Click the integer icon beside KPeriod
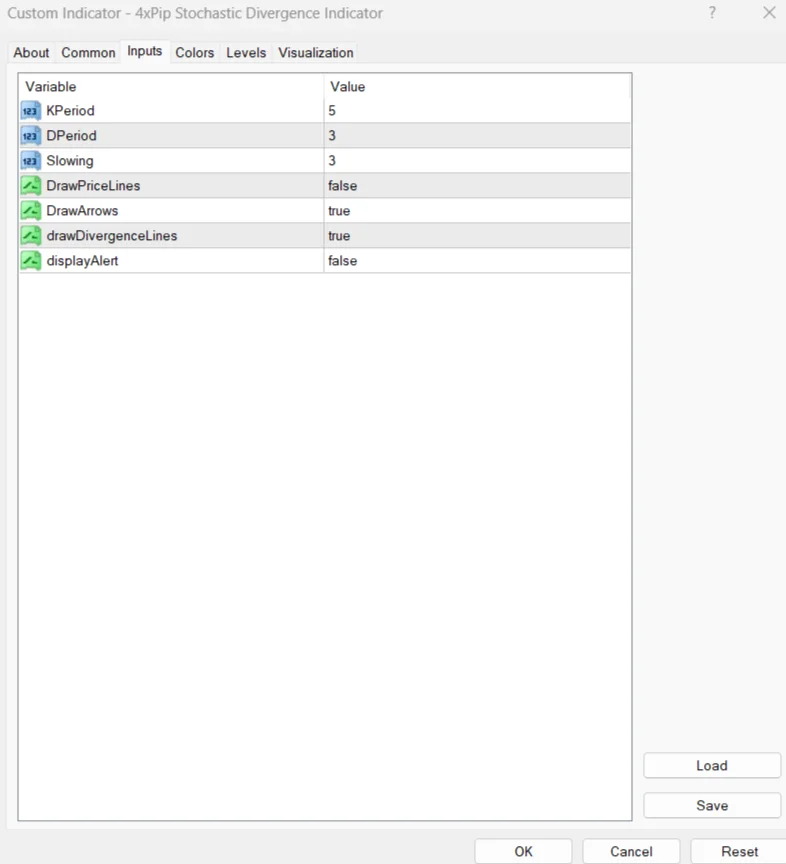786x864 pixels. [x=31, y=111]
